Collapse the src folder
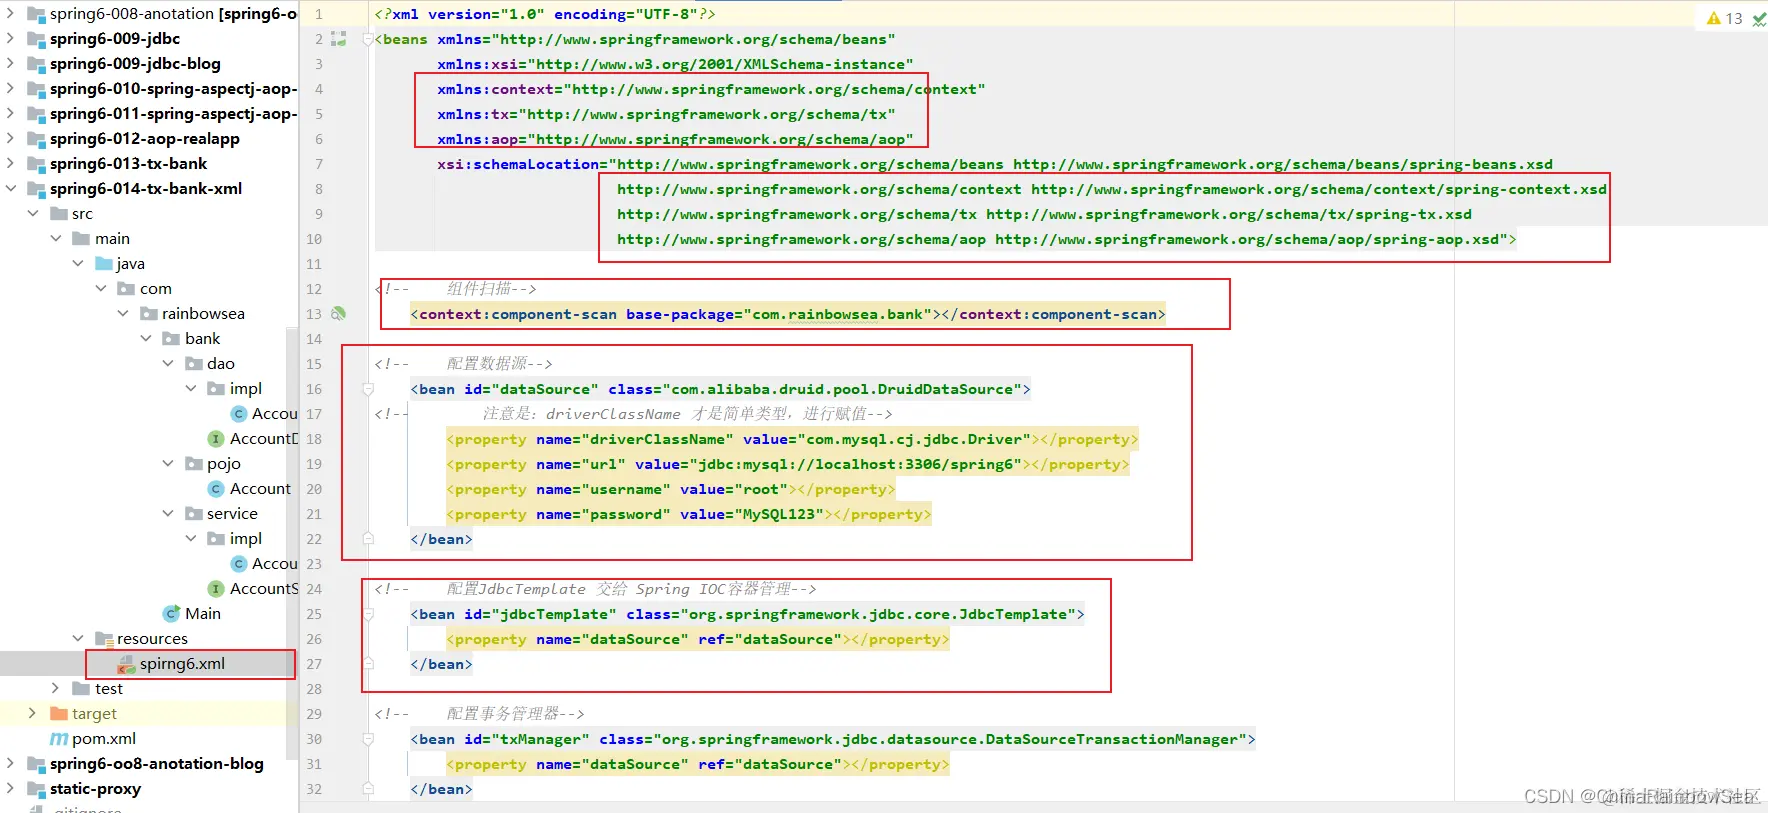The image size is (1768, 813). (x=32, y=213)
